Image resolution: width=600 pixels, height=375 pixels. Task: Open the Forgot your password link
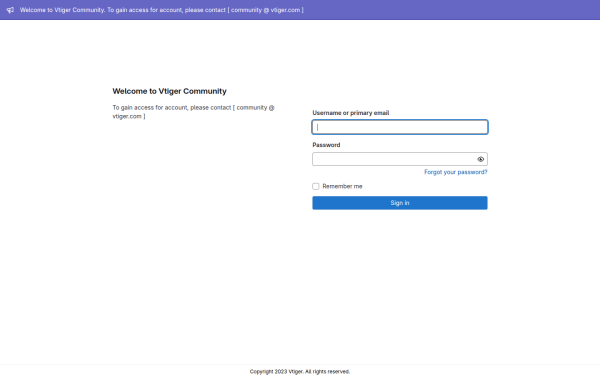pyautogui.click(x=456, y=172)
